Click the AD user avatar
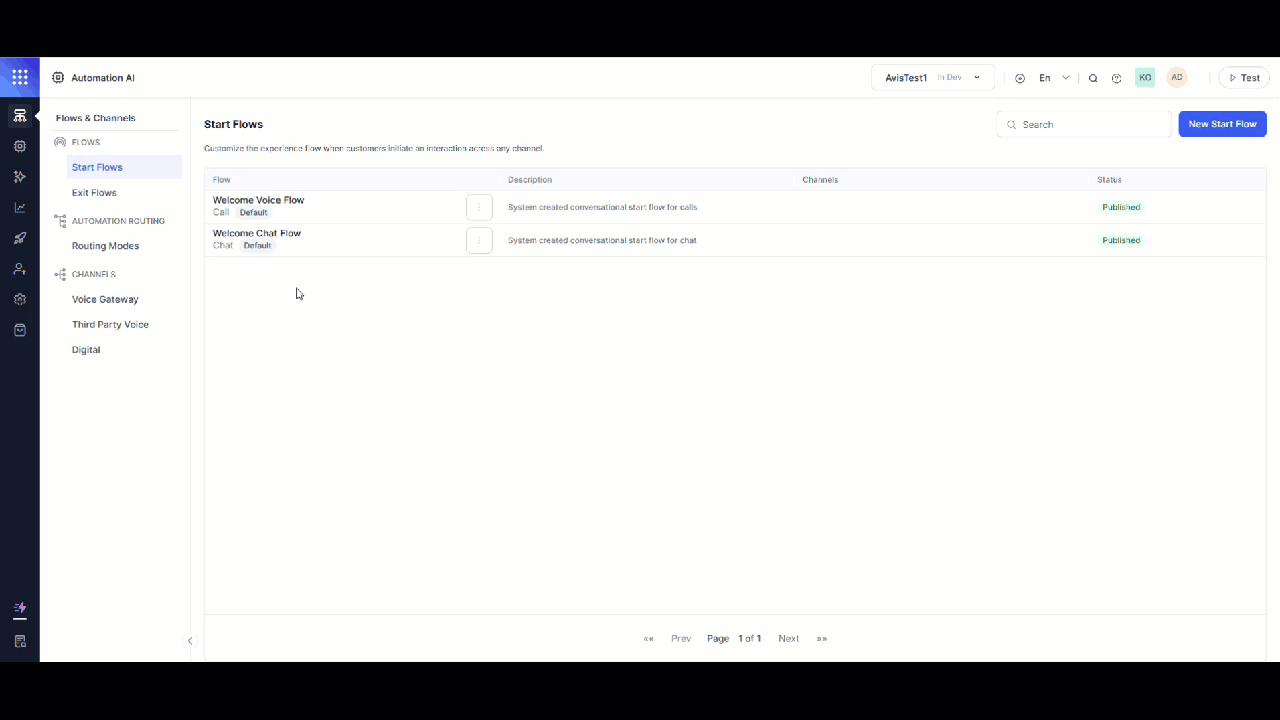 pyautogui.click(x=1177, y=78)
